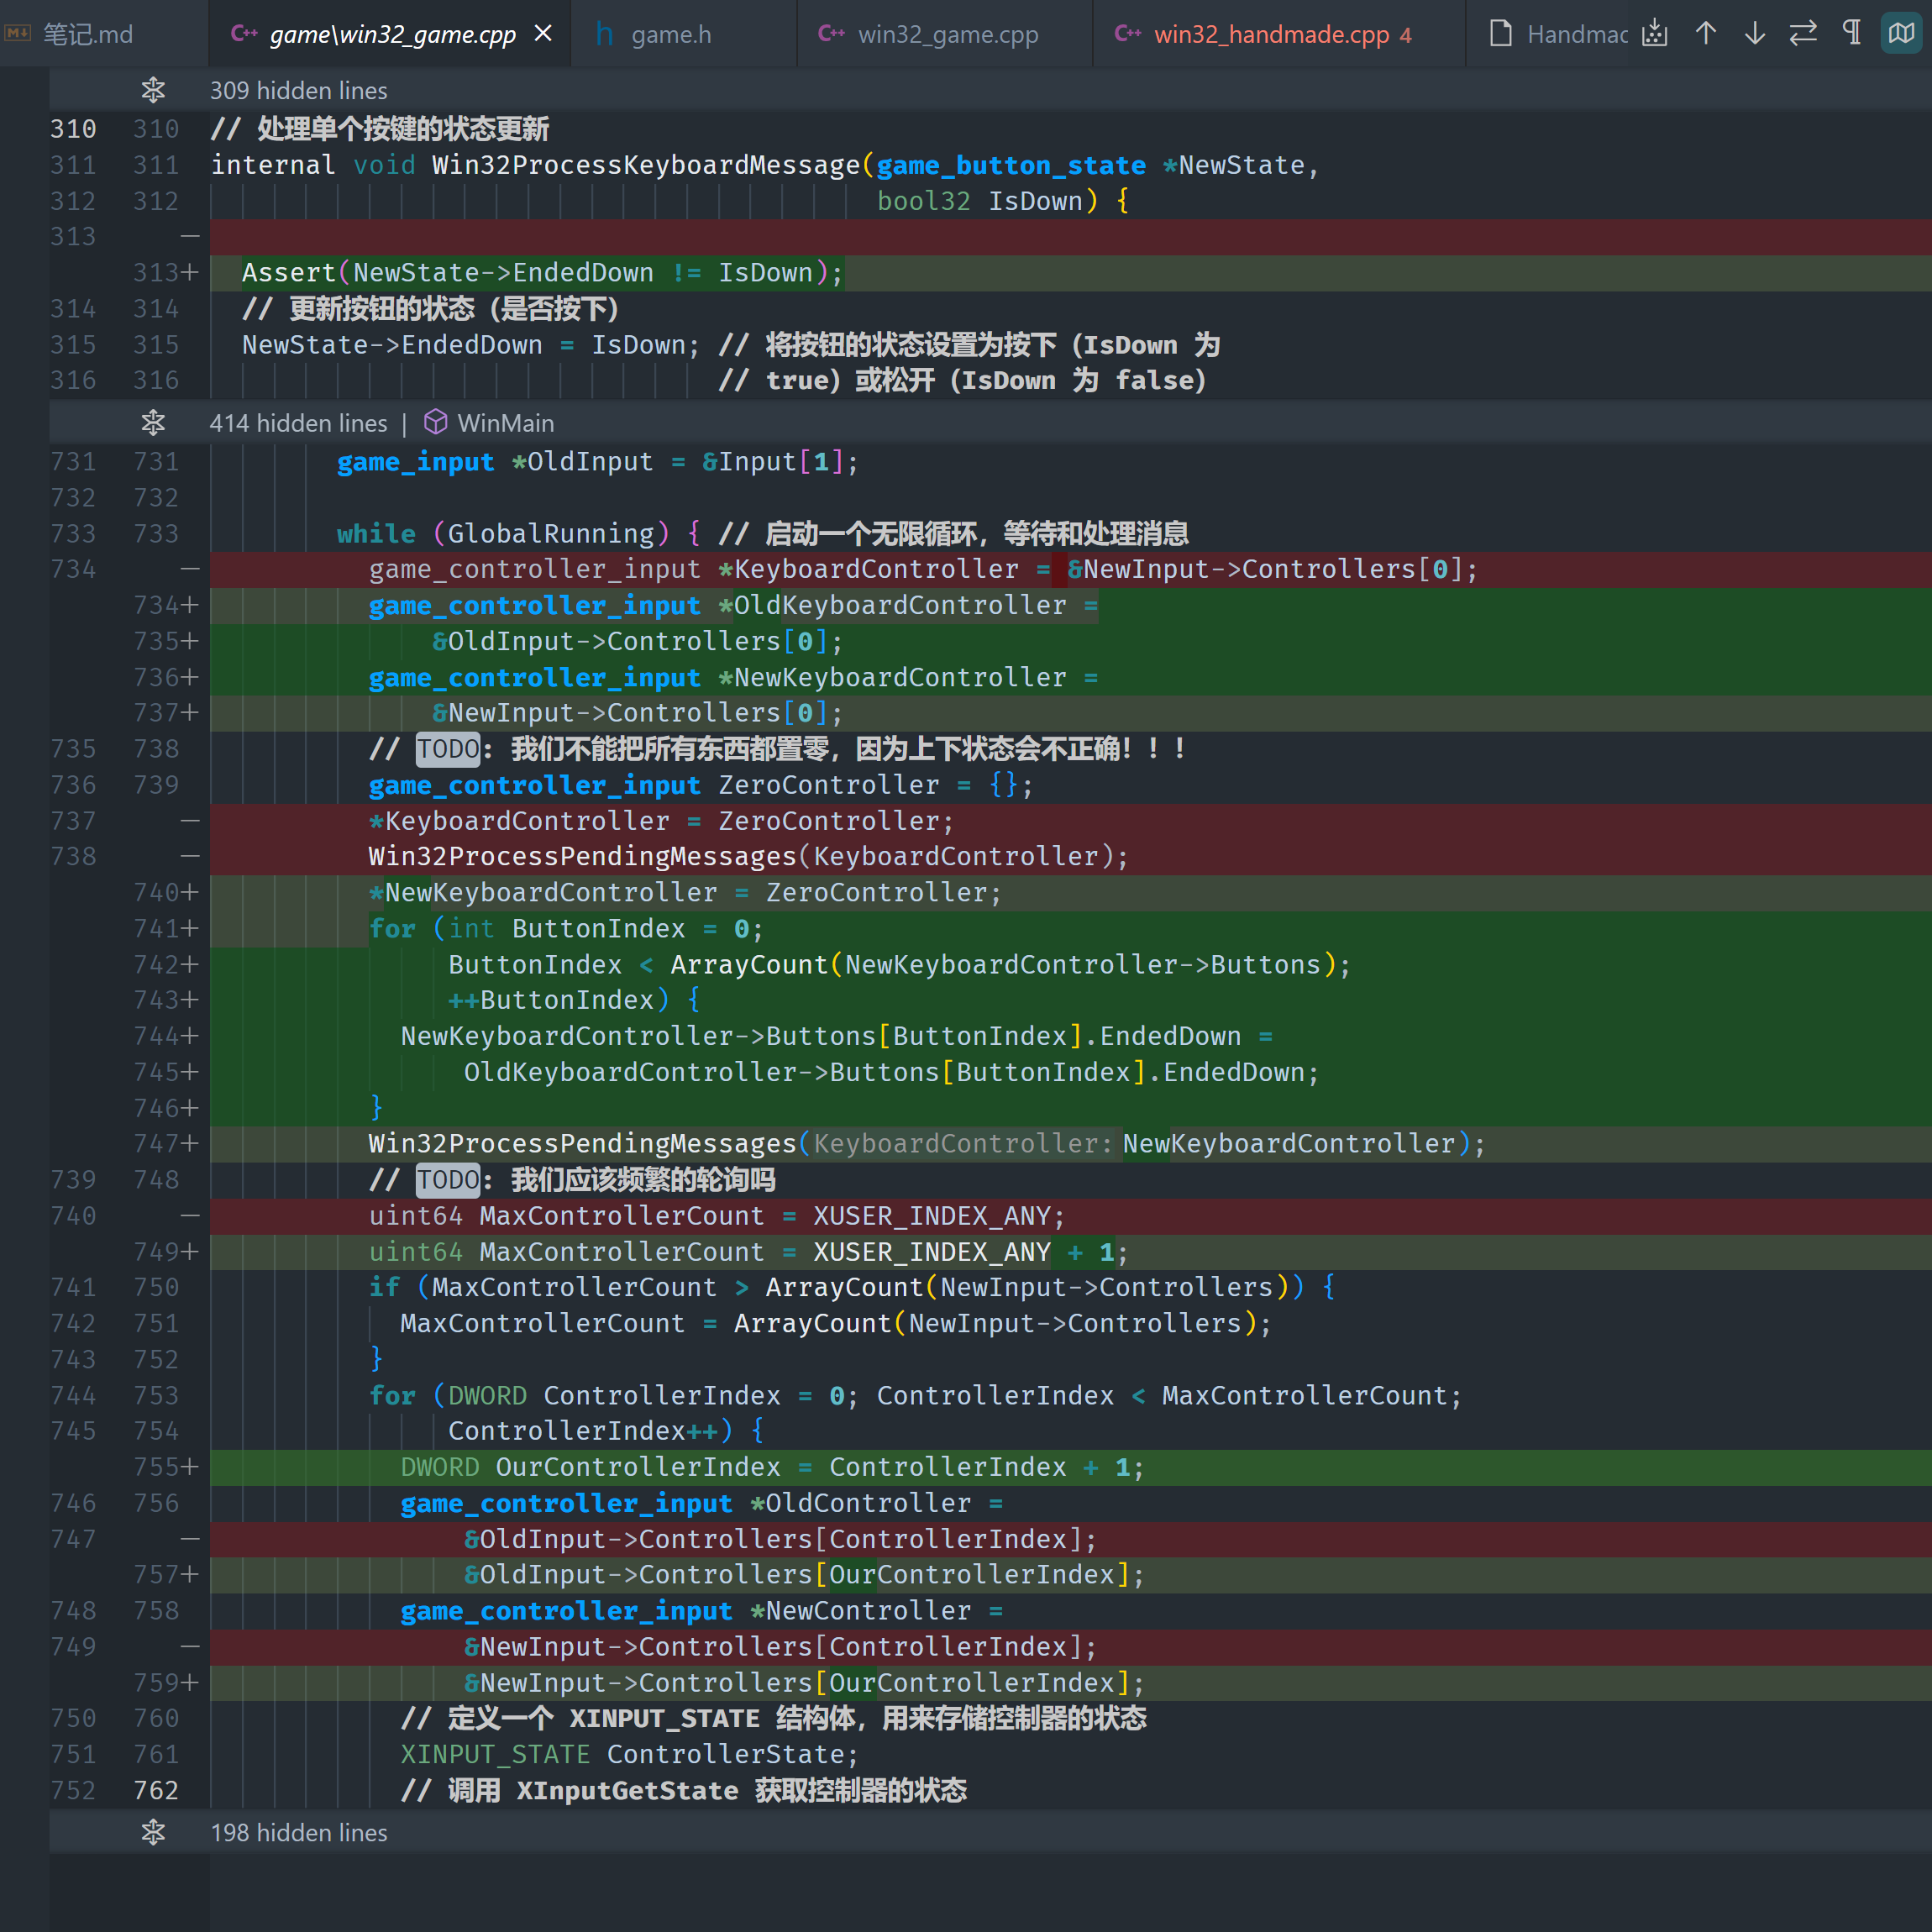
Task: Click the header 'h' icon on game.h tab
Action: (604, 34)
